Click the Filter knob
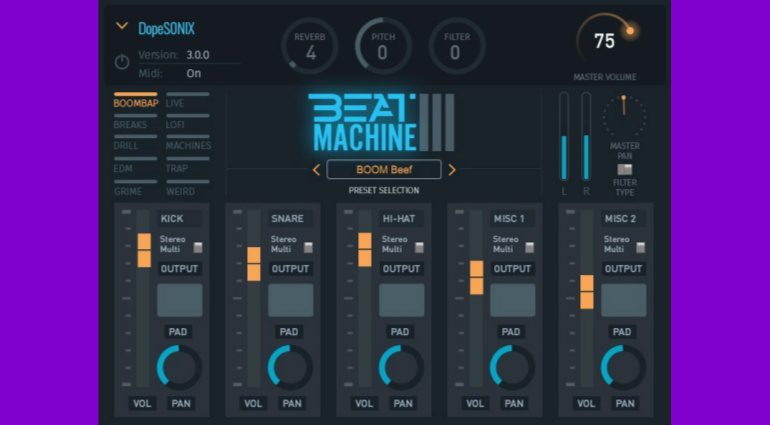Viewport: 770px width, 425px height. [457, 46]
